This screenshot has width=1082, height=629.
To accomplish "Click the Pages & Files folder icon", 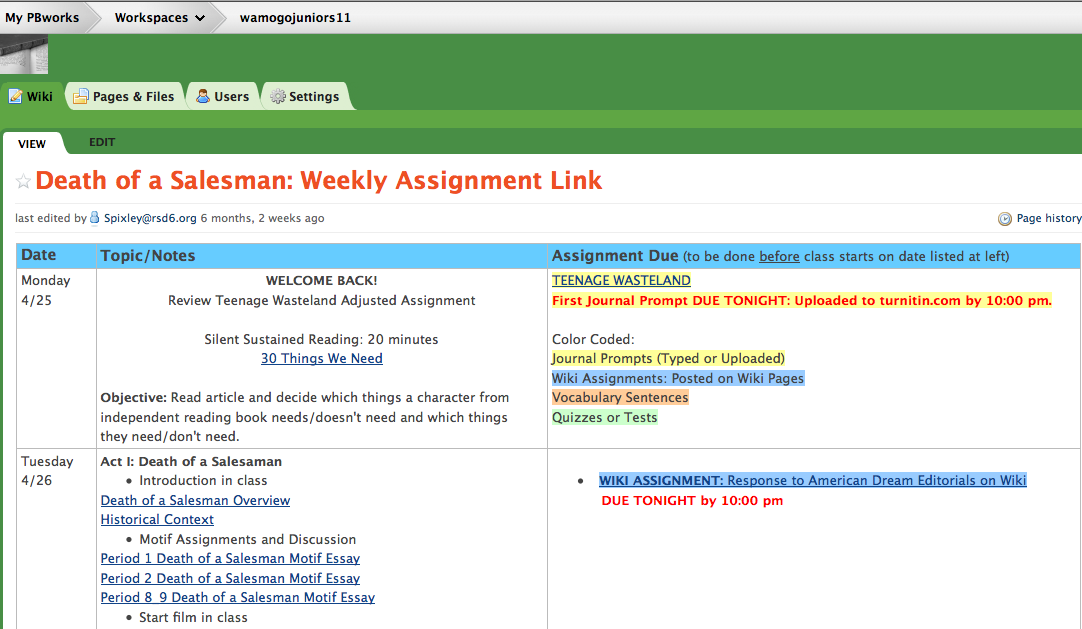I will pos(80,96).
